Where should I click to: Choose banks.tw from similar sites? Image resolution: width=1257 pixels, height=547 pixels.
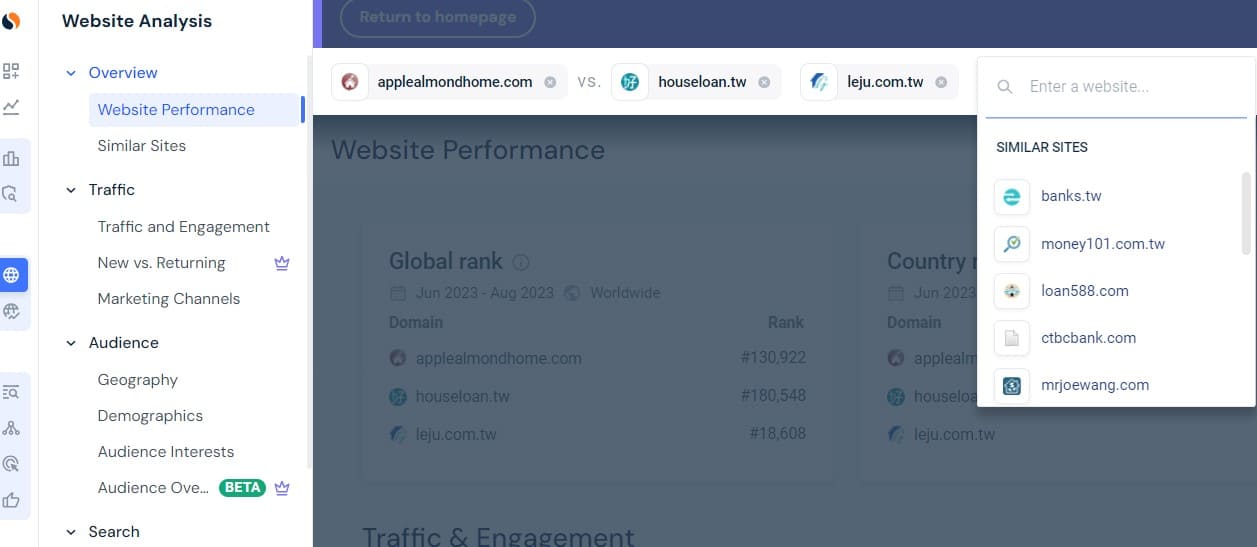1071,196
